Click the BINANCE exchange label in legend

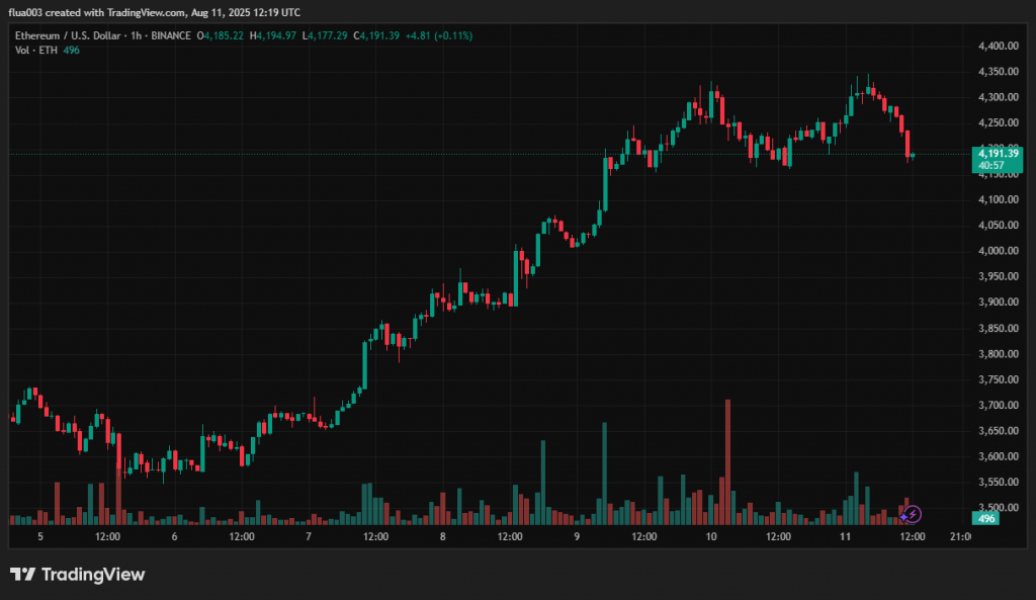(x=172, y=36)
